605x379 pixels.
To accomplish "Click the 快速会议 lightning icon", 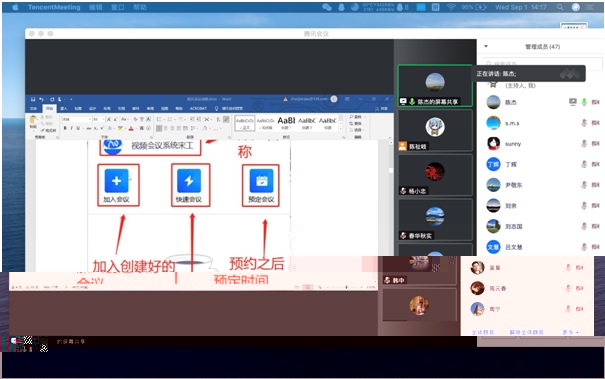I will tap(189, 181).
